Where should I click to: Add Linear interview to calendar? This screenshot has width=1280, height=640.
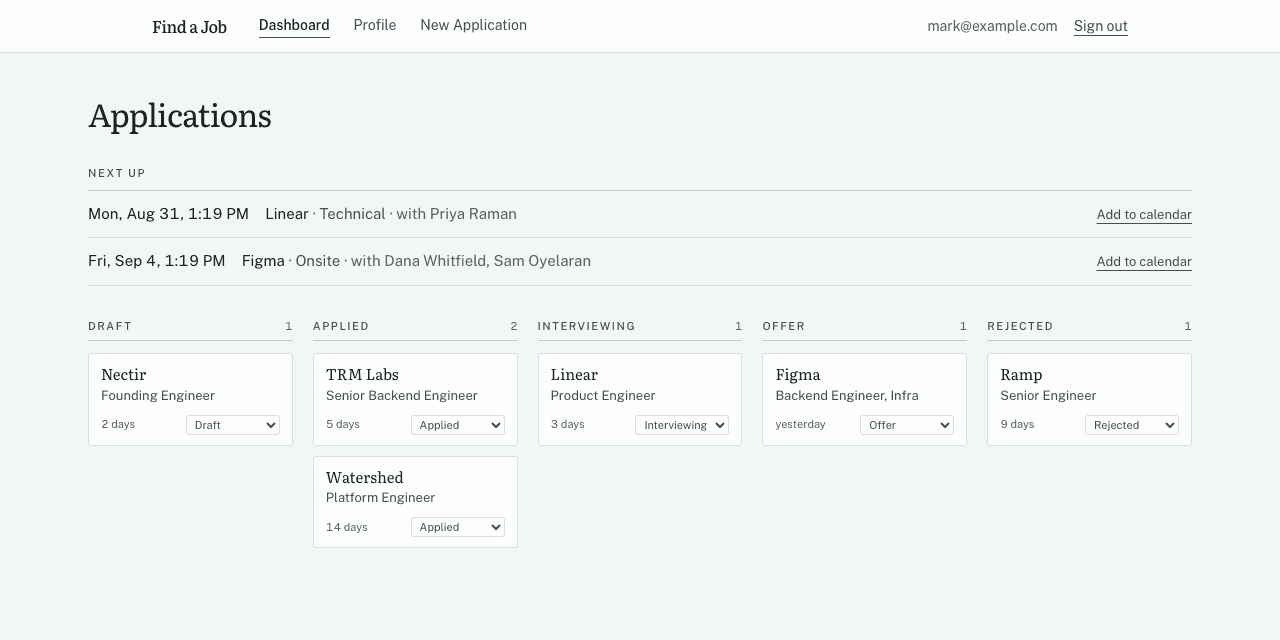1144,214
